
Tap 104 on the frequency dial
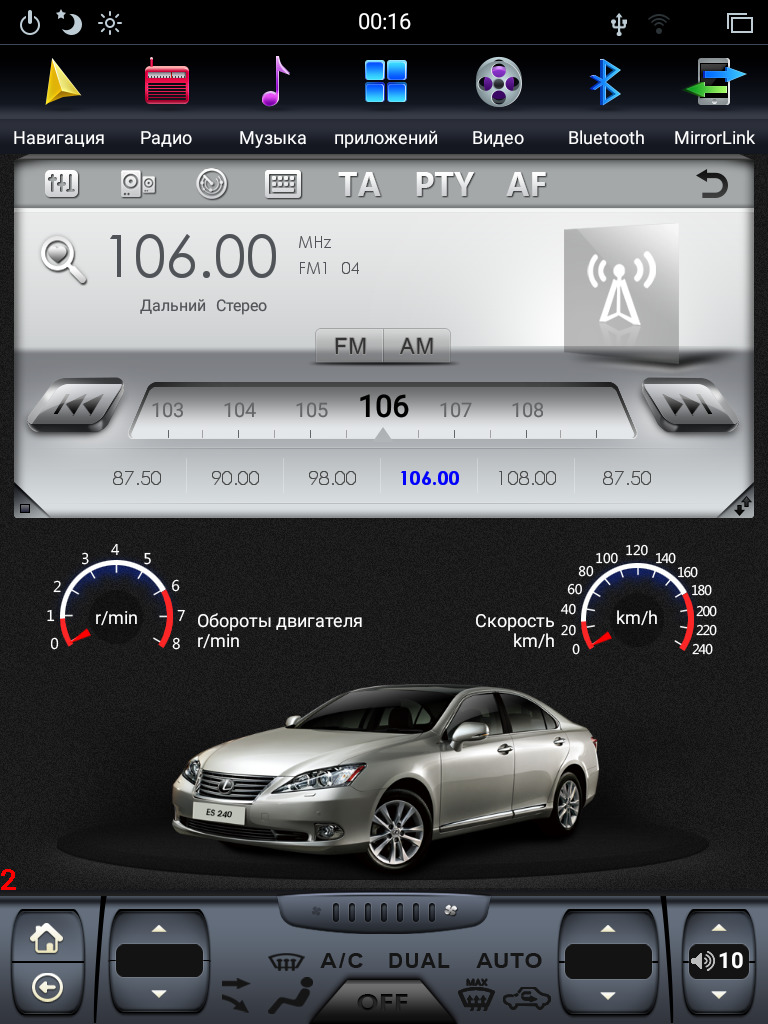(x=240, y=410)
